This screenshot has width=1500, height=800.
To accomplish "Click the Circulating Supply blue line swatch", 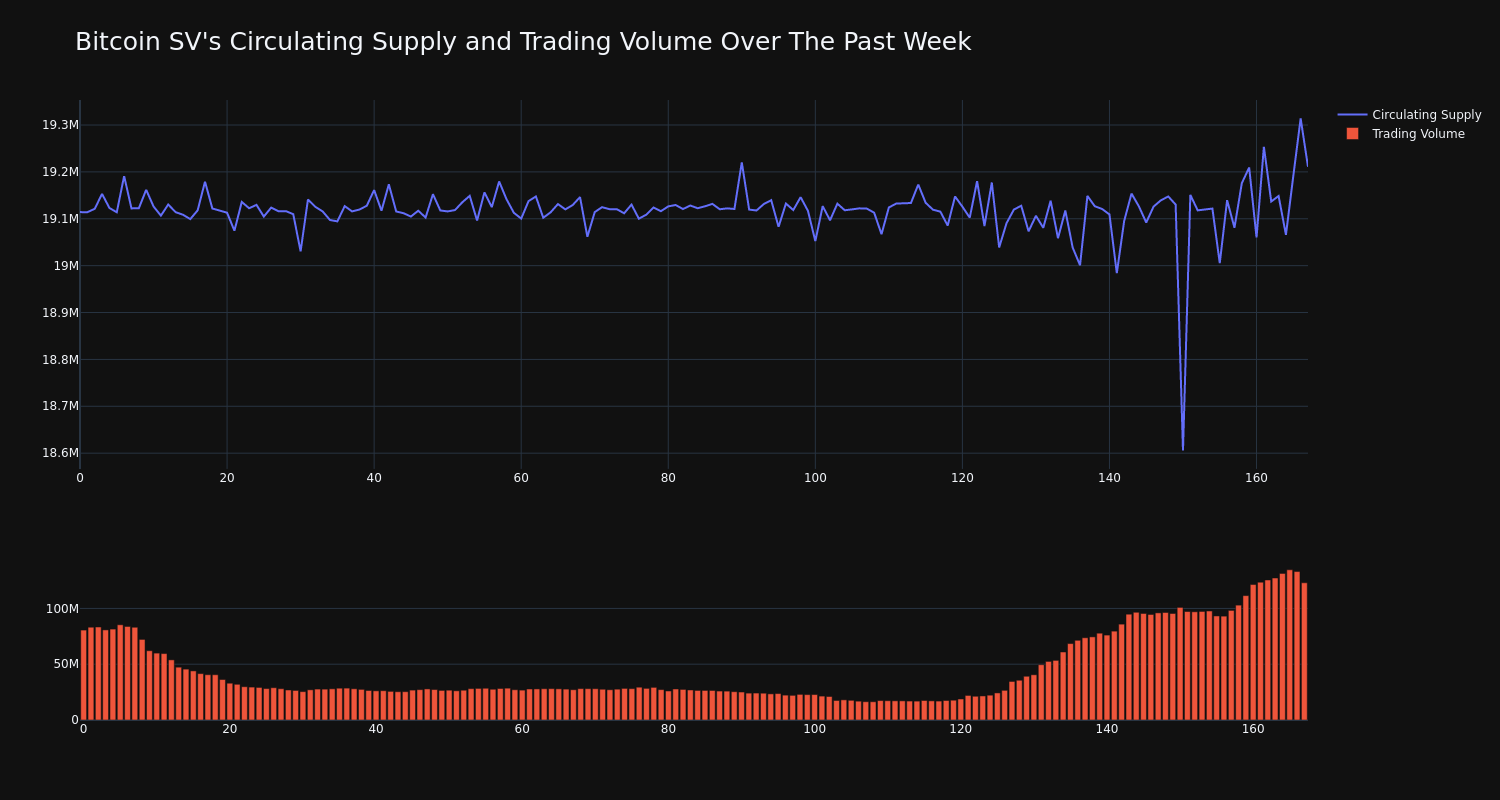I will (x=1352, y=115).
